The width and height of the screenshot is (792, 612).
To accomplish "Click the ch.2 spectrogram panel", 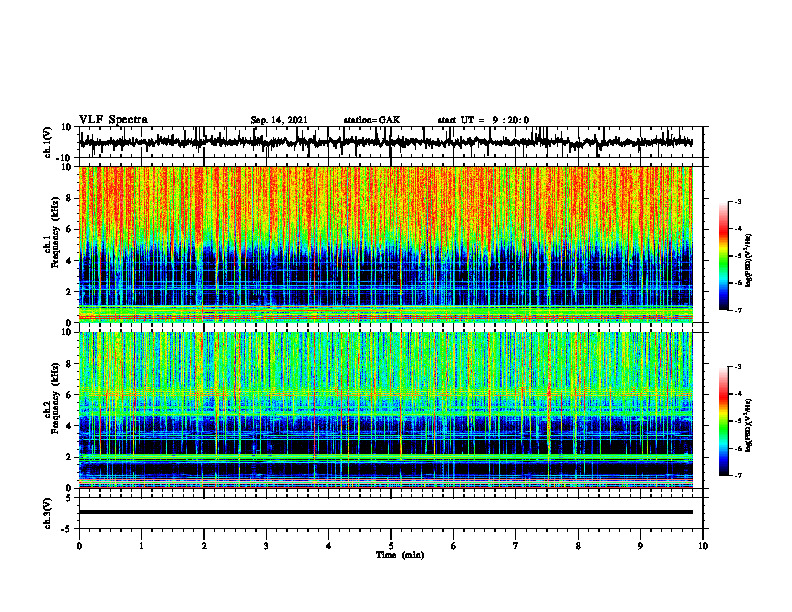I will 385,410.
